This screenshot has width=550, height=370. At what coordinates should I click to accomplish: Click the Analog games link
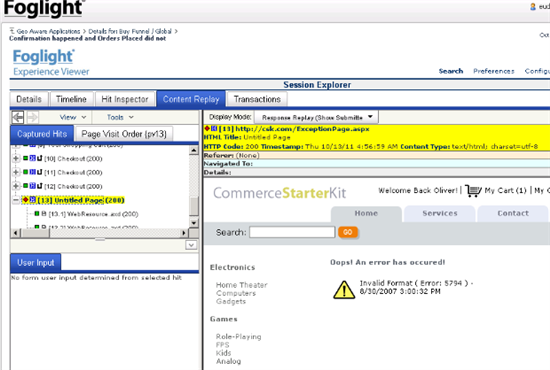point(228,361)
